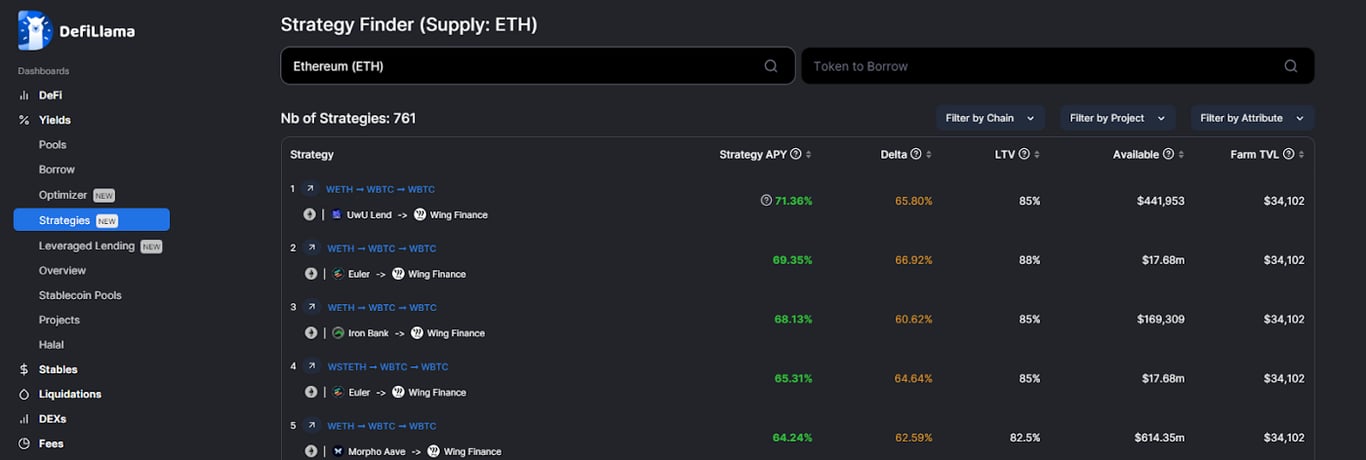Show Available help tooltip icon
The image size is (1366, 460).
point(1169,155)
